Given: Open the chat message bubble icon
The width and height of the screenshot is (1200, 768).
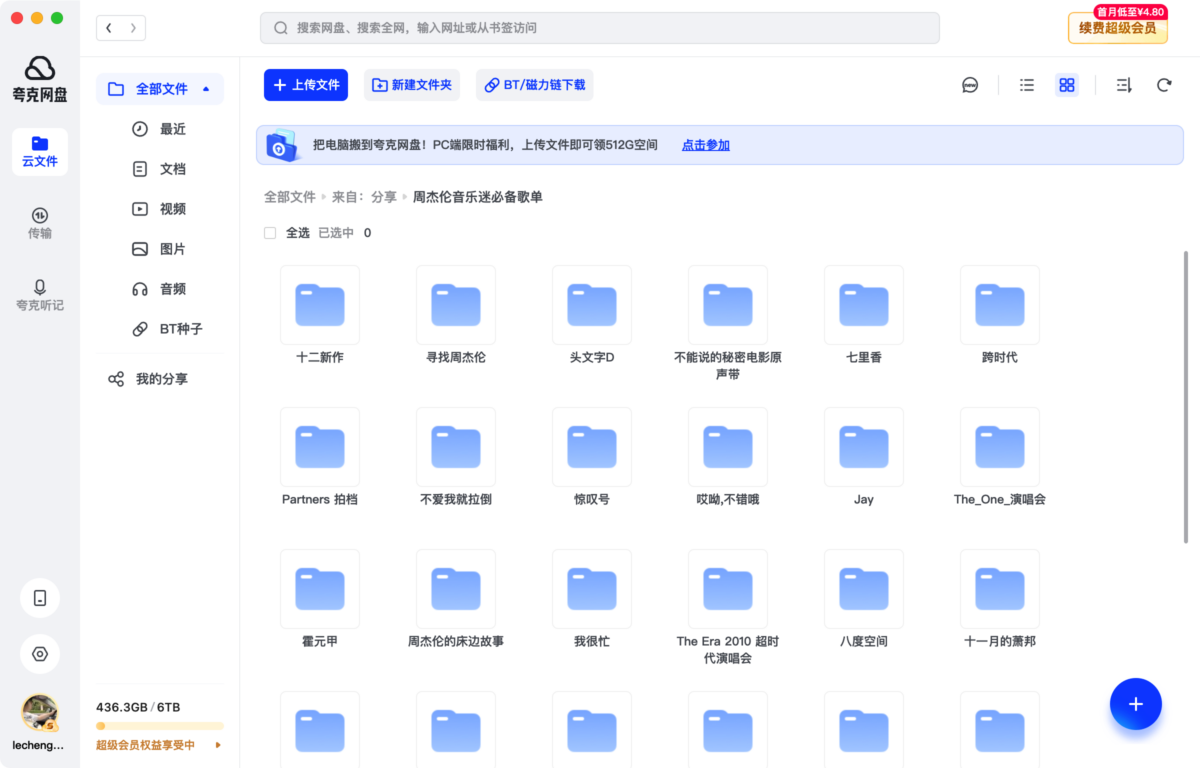Looking at the screenshot, I should (970, 85).
